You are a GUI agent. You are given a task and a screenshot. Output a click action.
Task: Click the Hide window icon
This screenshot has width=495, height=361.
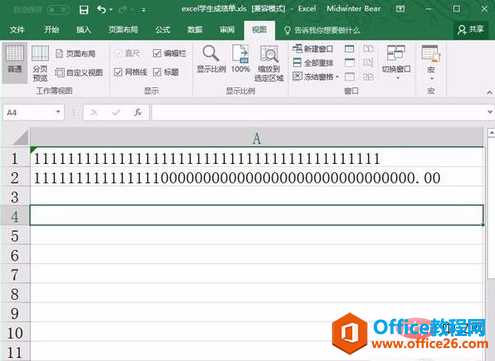(349, 63)
